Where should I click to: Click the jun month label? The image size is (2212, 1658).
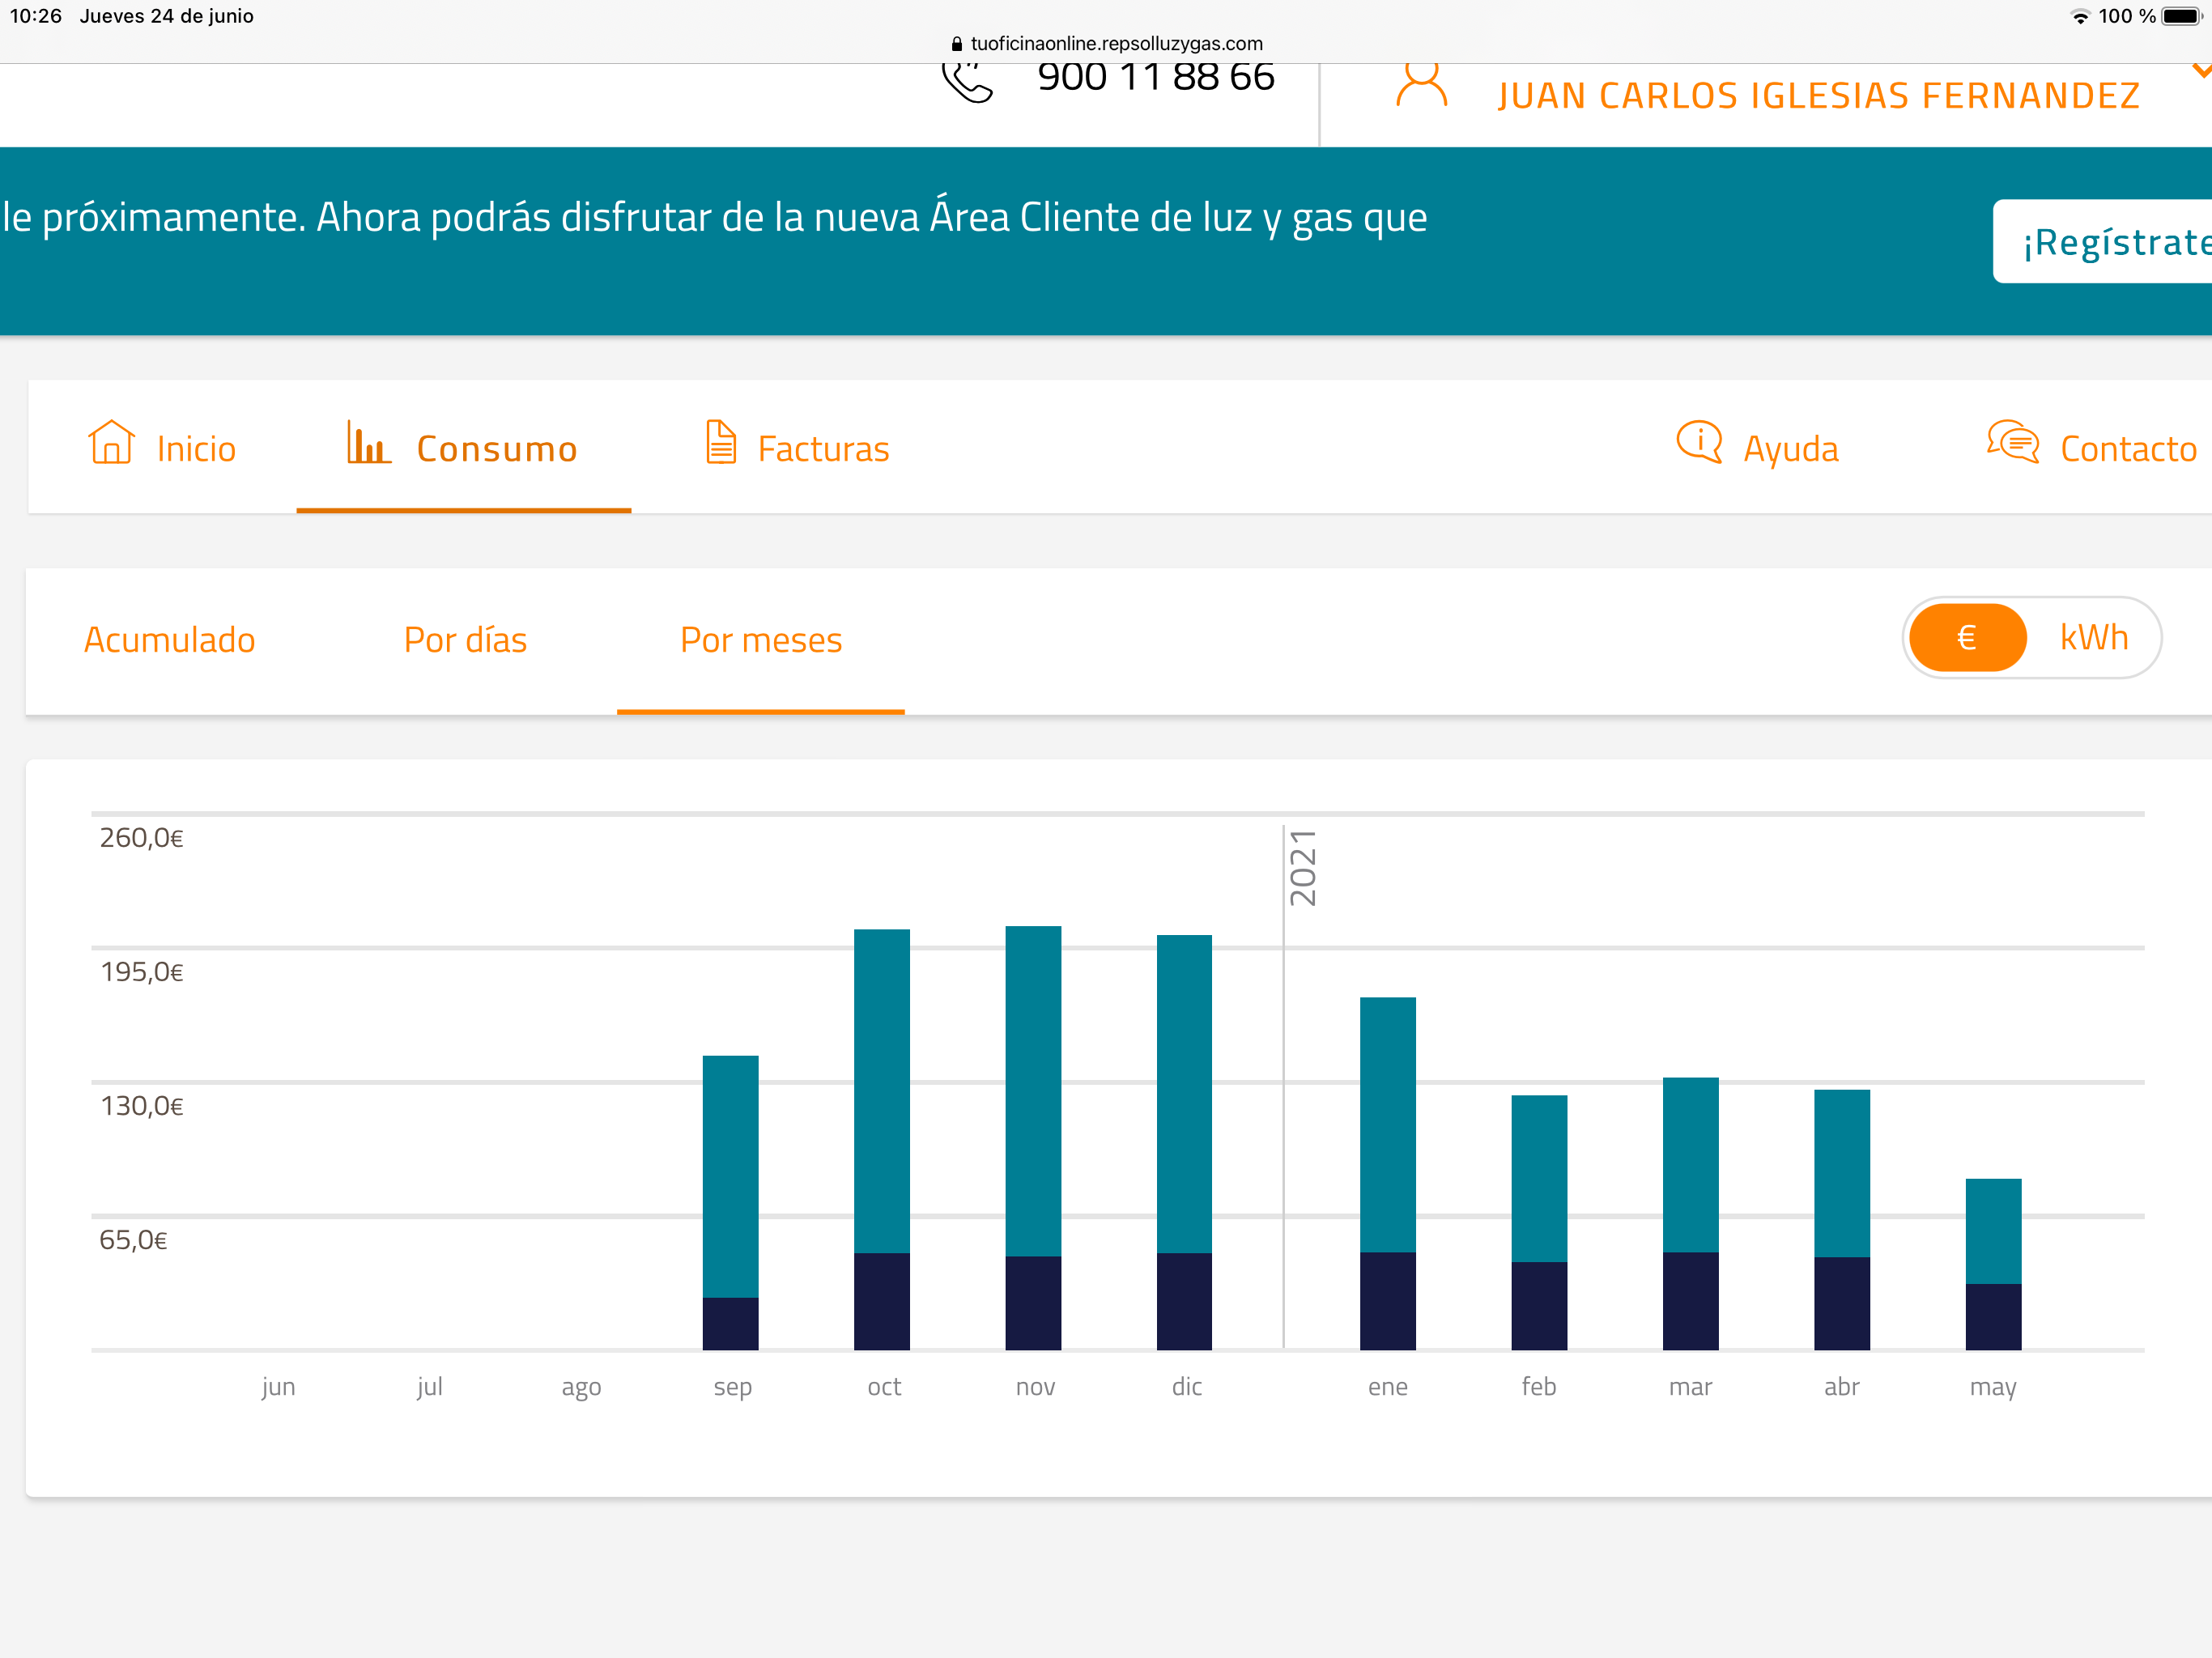click(278, 1388)
